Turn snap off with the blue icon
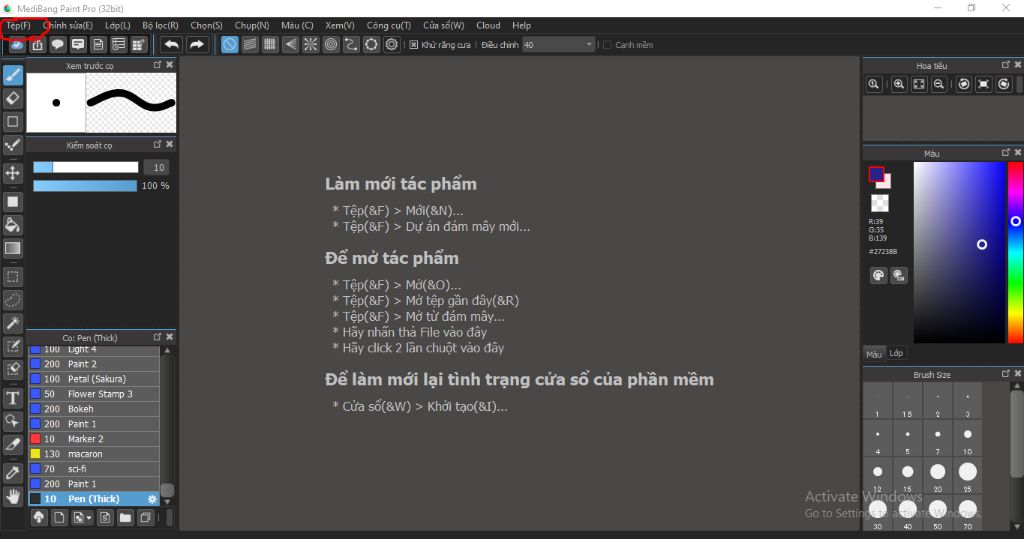This screenshot has width=1024, height=539. tap(229, 44)
